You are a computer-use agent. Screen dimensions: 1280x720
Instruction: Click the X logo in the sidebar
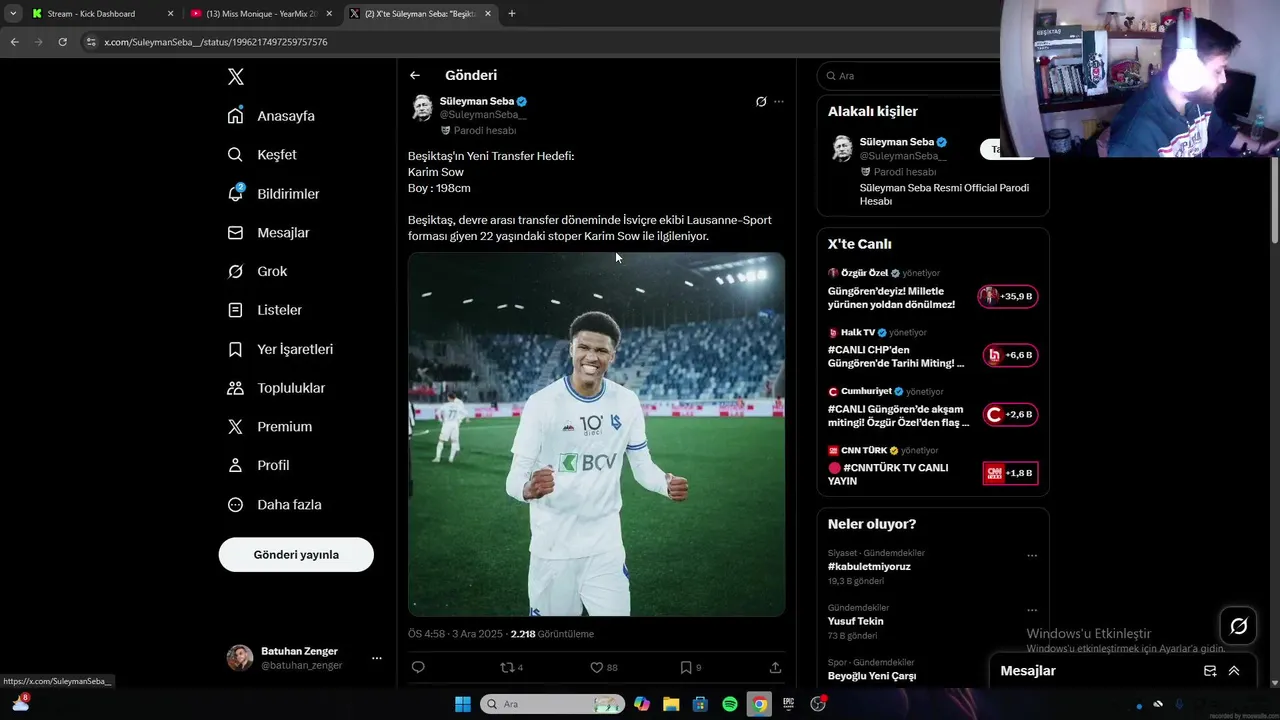[235, 77]
